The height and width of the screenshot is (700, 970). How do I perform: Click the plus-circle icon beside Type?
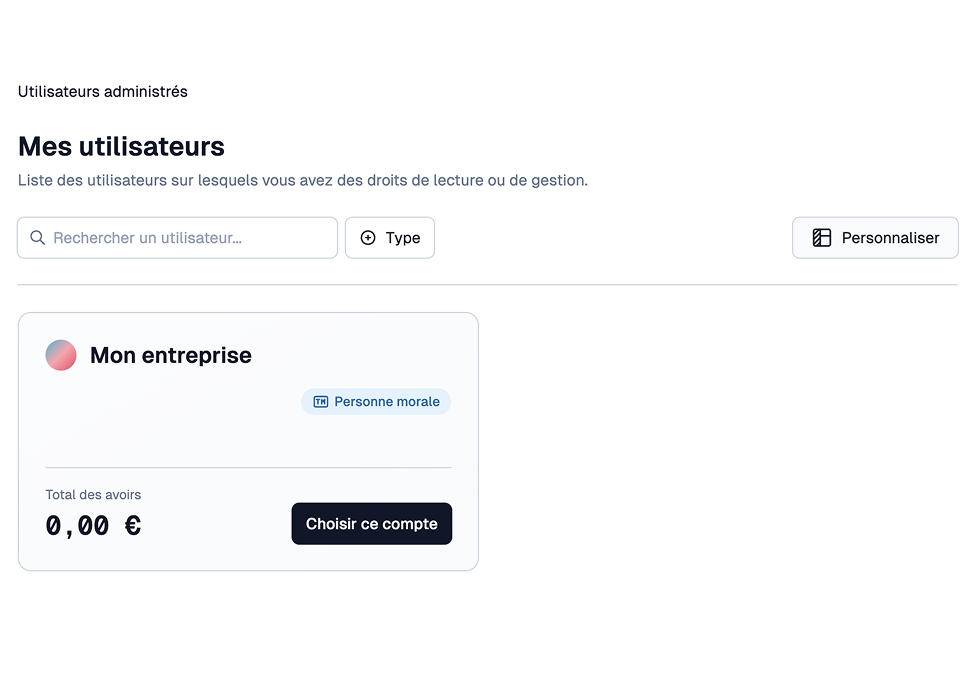click(x=368, y=238)
